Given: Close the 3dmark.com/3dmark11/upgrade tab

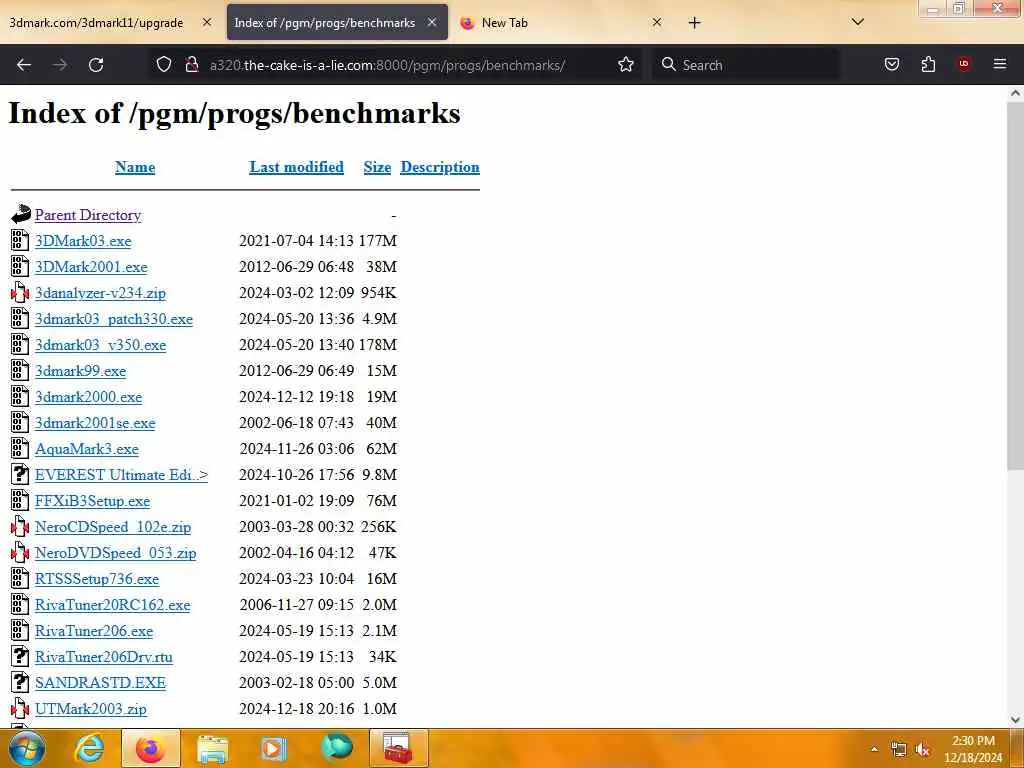Looking at the screenshot, I should click(x=207, y=22).
